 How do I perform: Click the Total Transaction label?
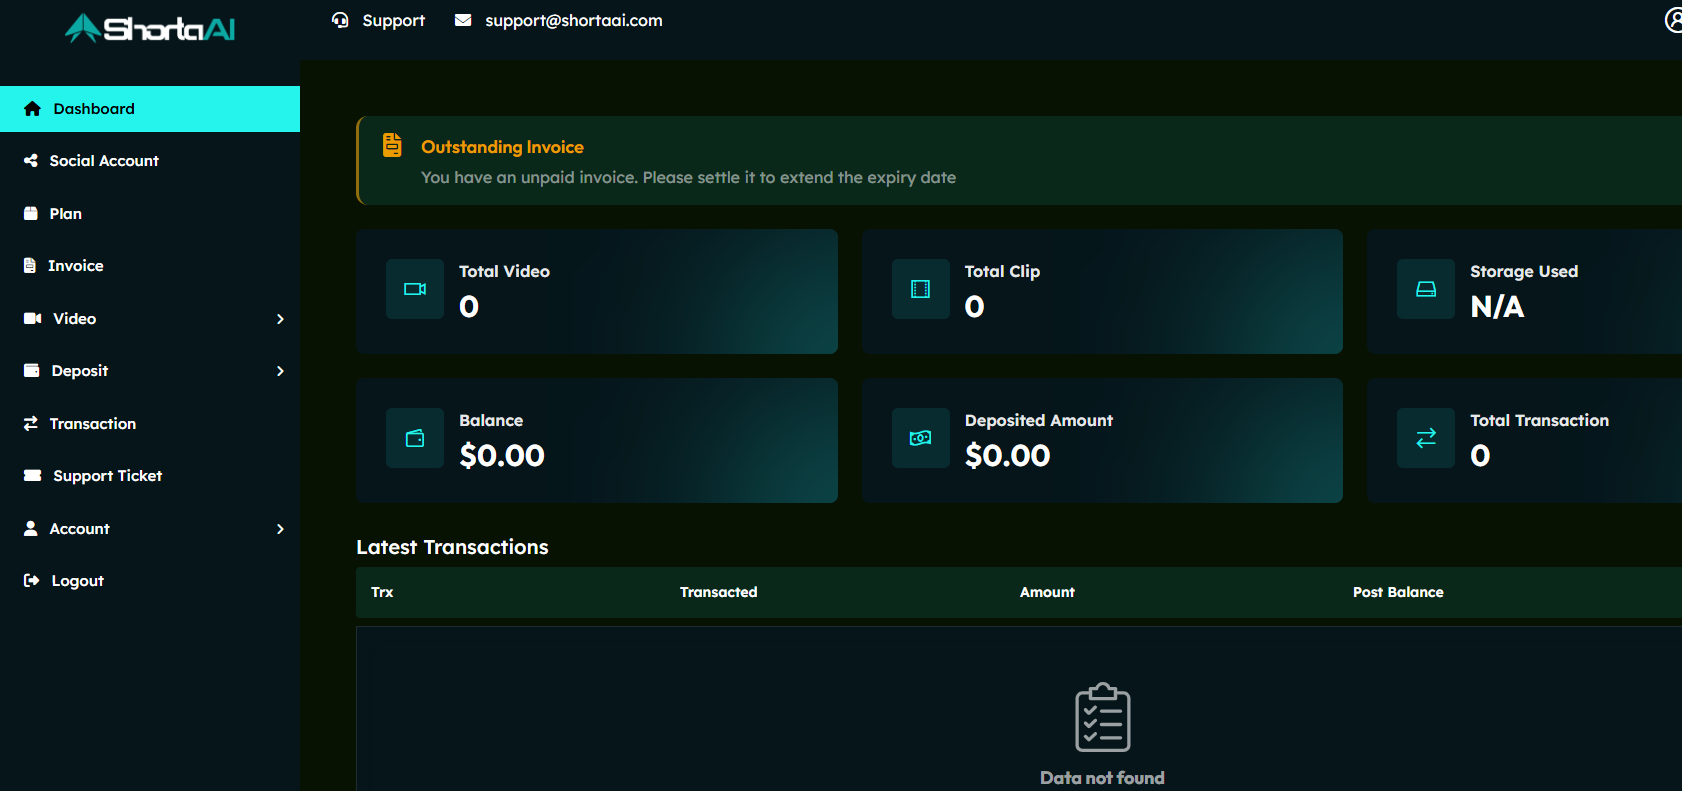[x=1539, y=420]
